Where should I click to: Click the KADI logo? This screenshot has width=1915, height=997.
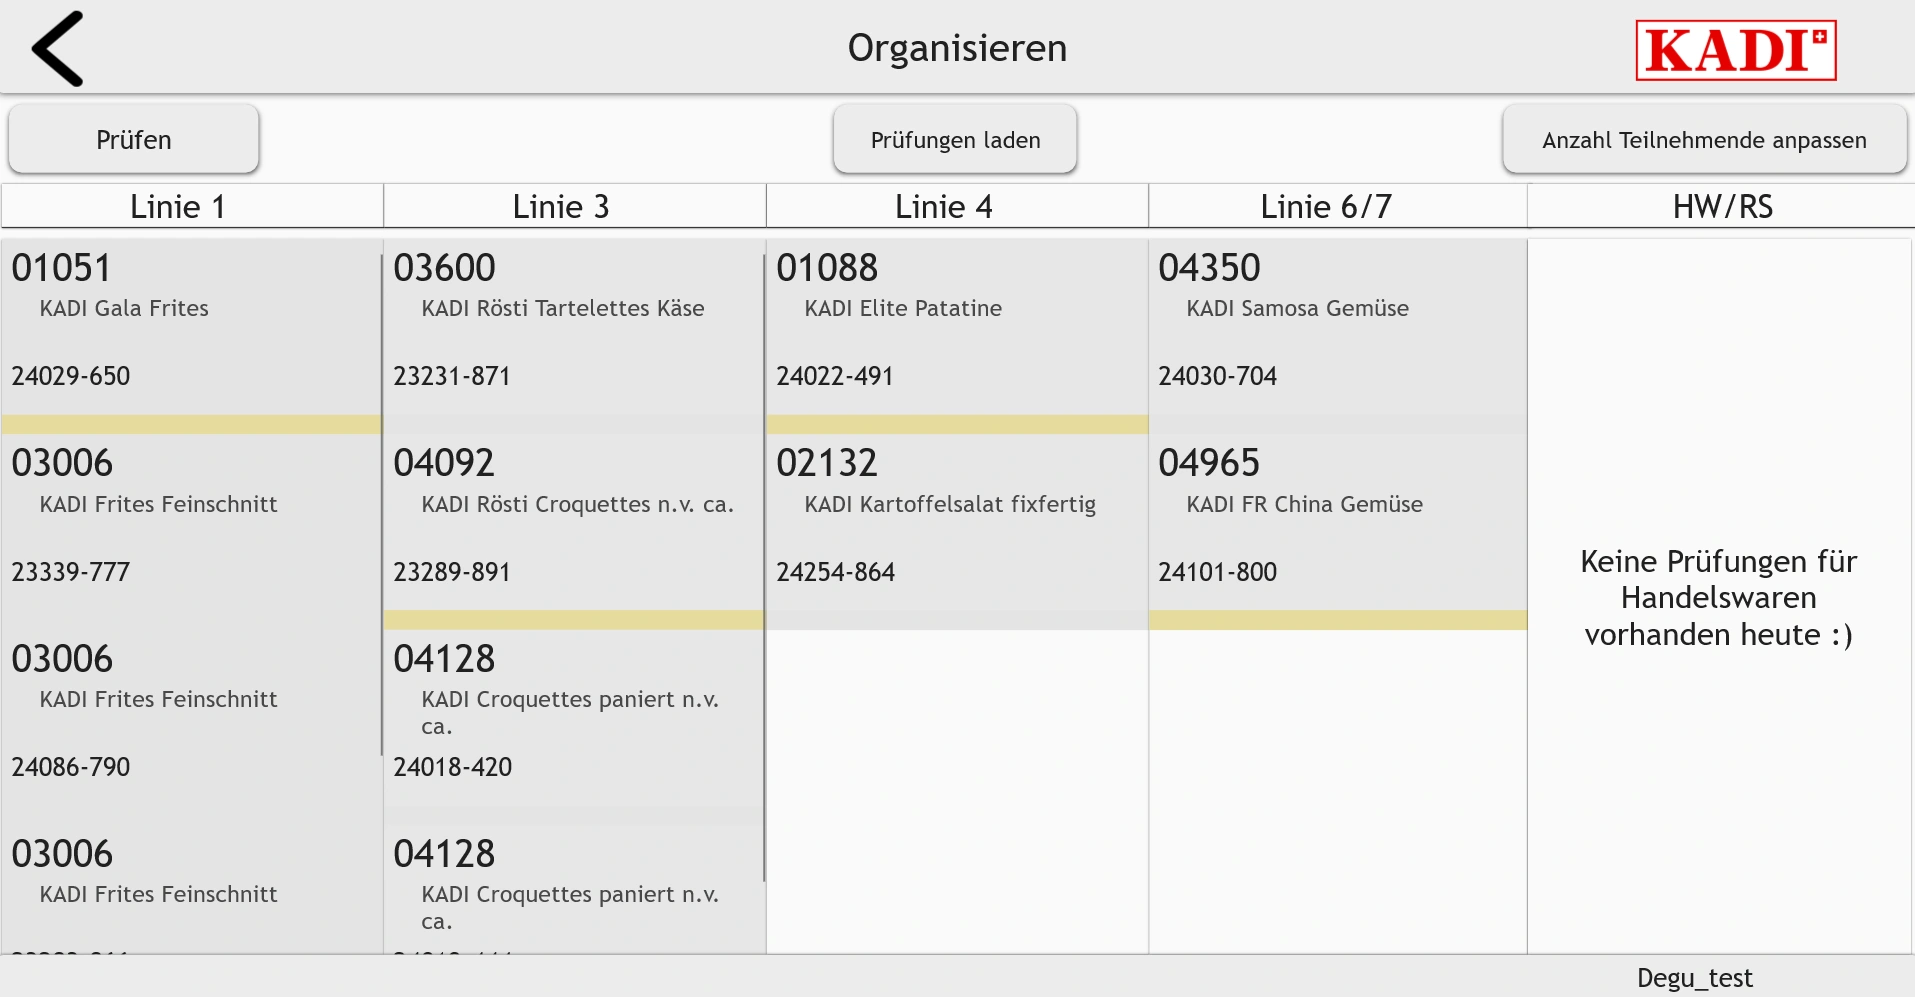click(x=1736, y=50)
